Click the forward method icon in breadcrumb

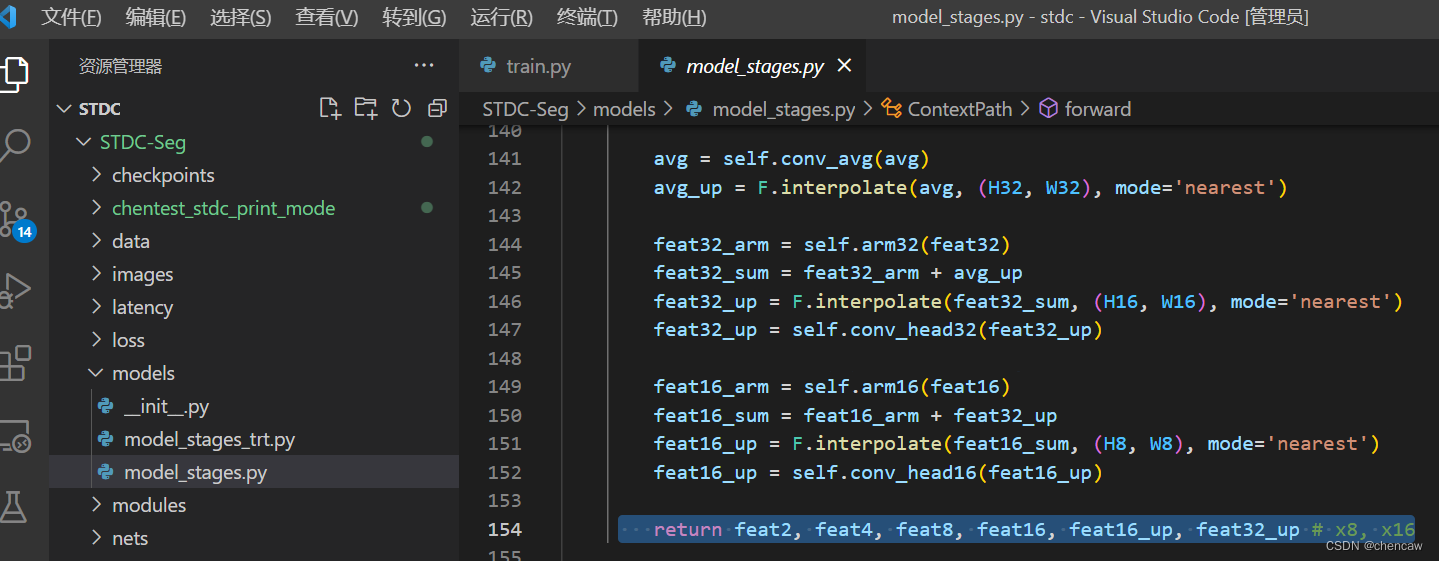point(1048,109)
